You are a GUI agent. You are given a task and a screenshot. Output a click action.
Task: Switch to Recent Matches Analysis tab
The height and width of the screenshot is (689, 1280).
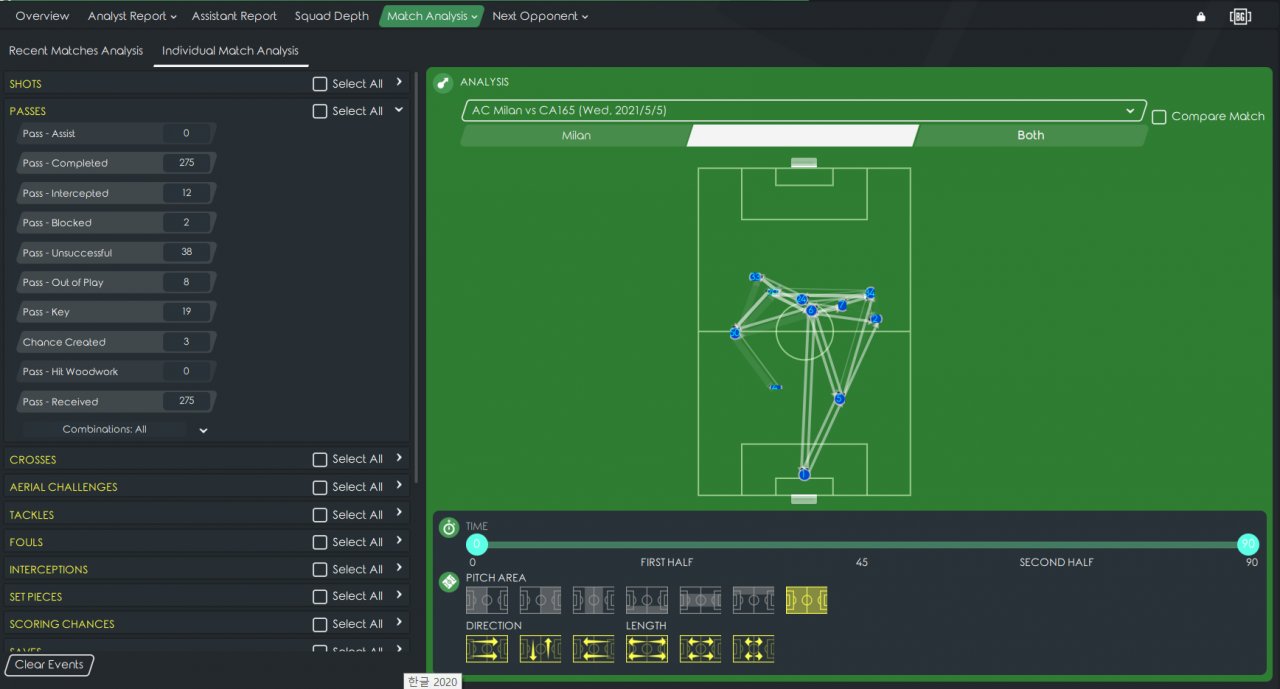pos(76,51)
